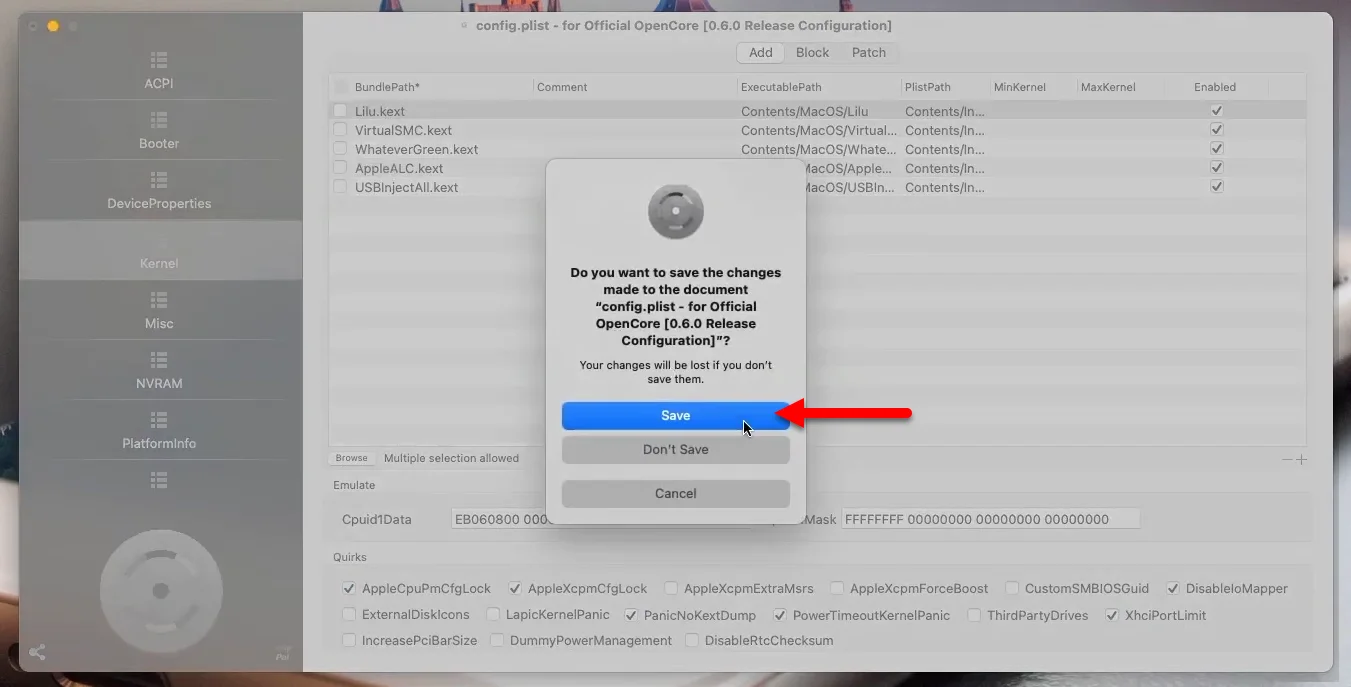This screenshot has width=1351, height=687.
Task: Open PlatformInfo in the sidebar
Action: click(159, 430)
